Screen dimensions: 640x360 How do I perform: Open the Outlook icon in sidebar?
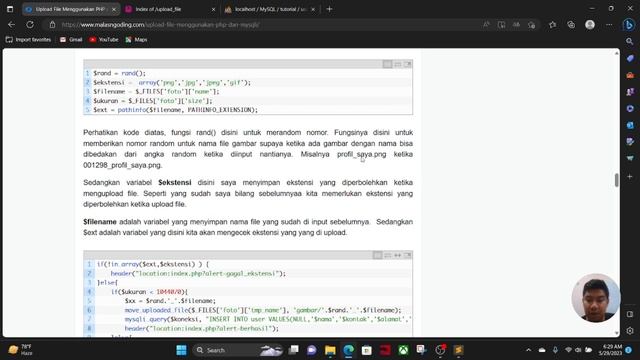(x=630, y=125)
